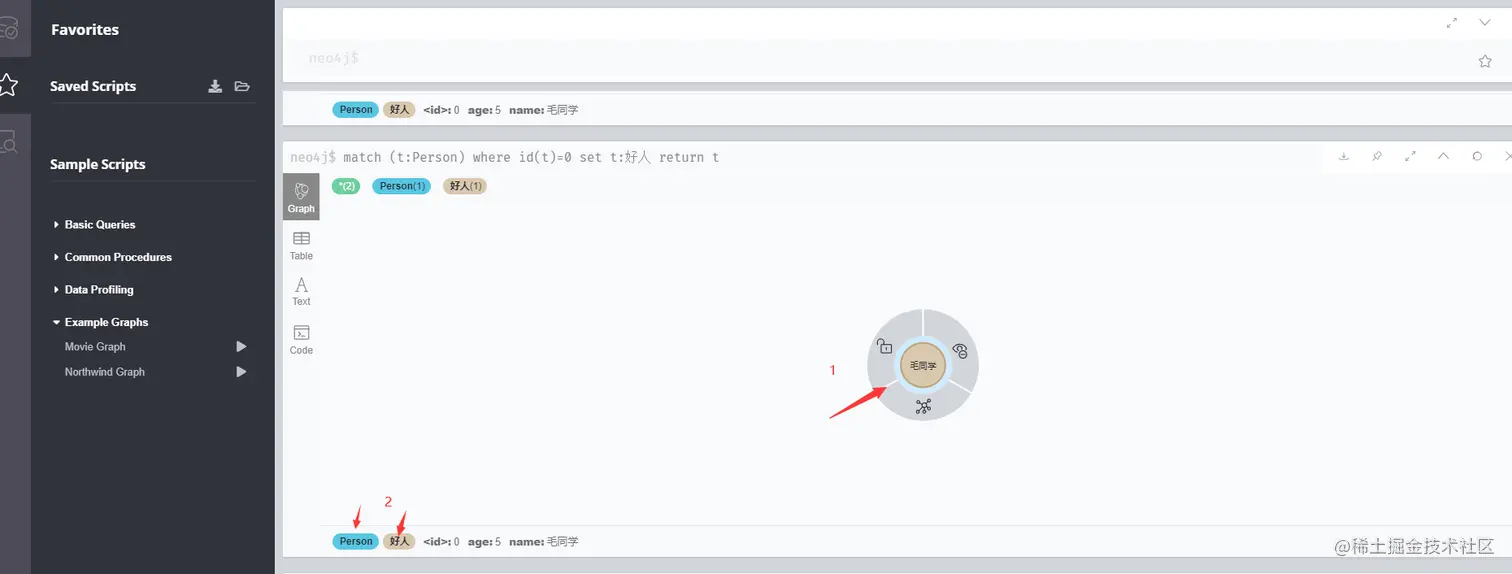This screenshot has width=1512, height=574.
Task: Click the Sample Scripts heading
Action: 98,164
